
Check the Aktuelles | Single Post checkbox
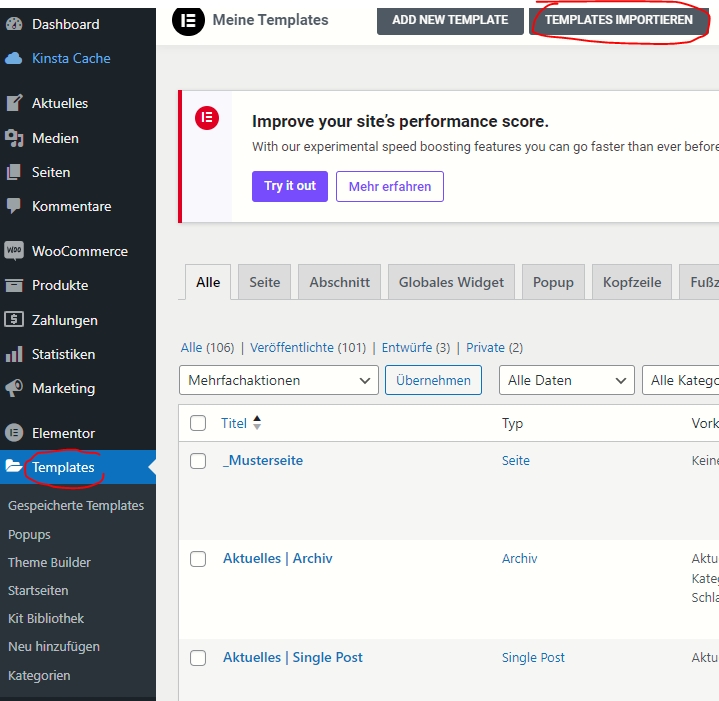click(198, 658)
